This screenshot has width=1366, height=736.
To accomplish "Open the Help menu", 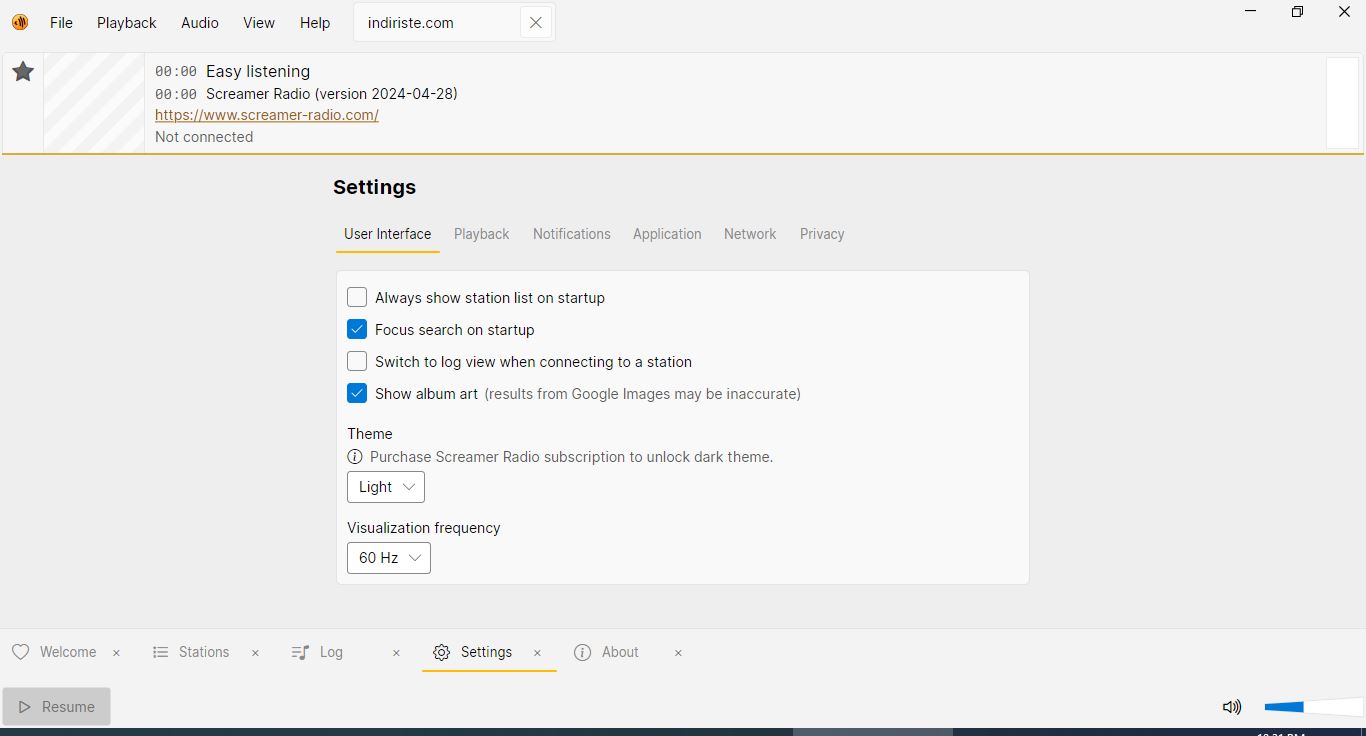I will [315, 23].
